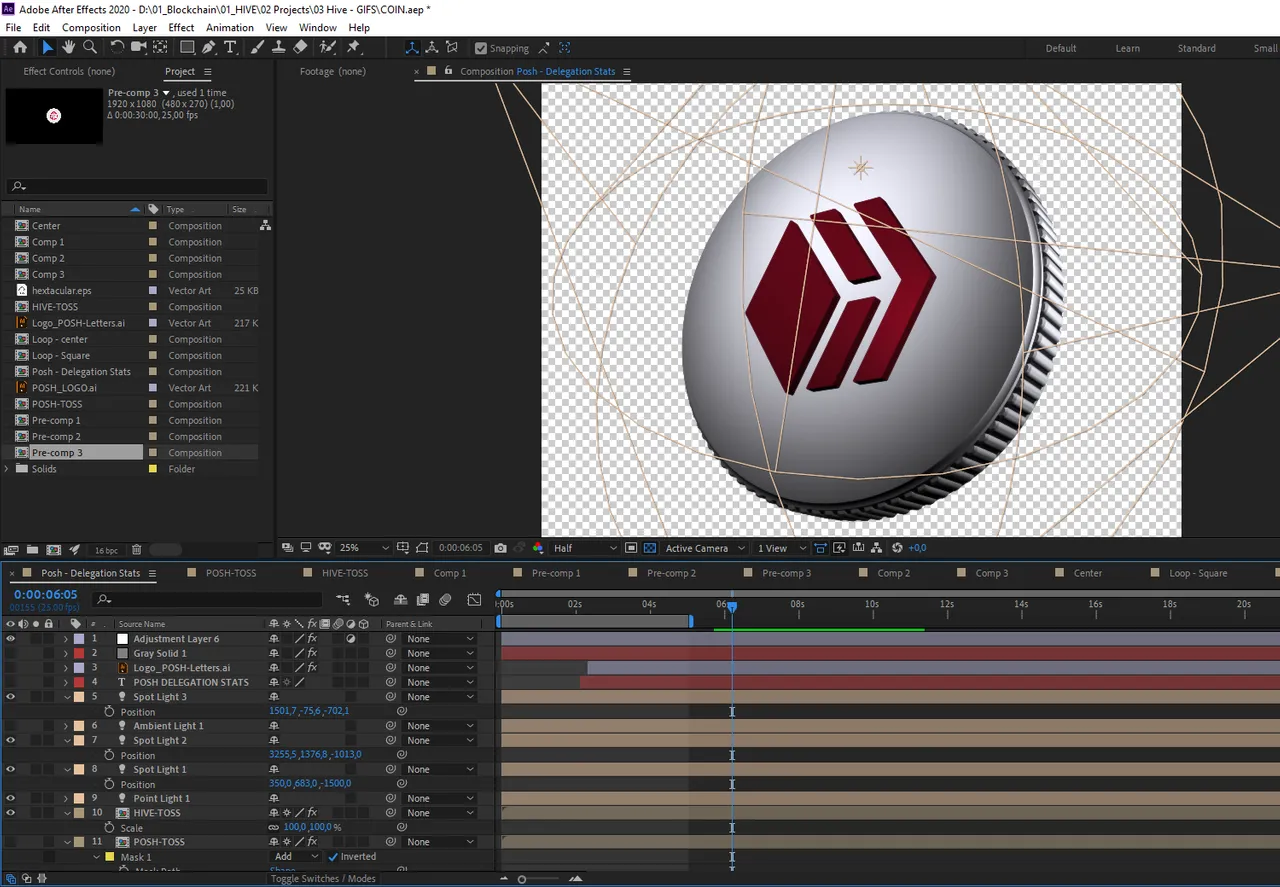This screenshot has height=887, width=1280.
Task: Click the Spot Light 3 position value 1501,7
Action: [x=283, y=711]
